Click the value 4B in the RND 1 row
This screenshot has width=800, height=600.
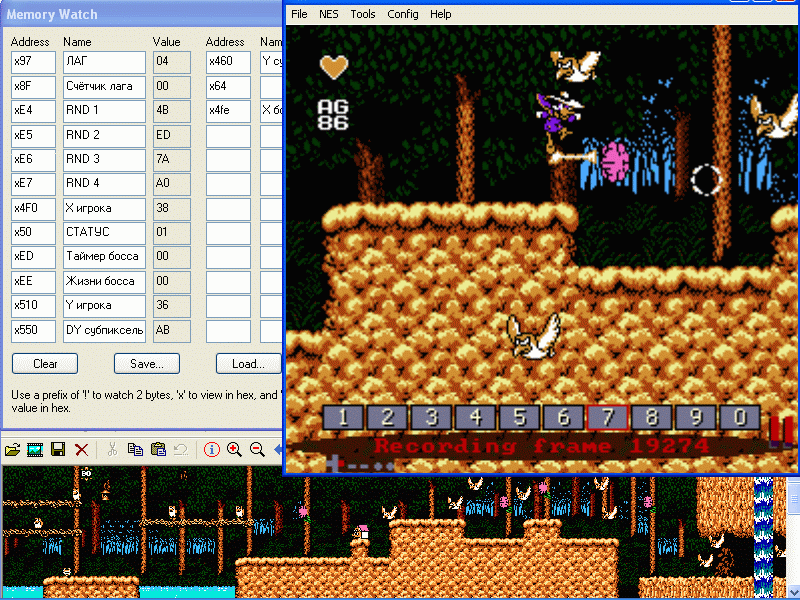click(x=172, y=111)
